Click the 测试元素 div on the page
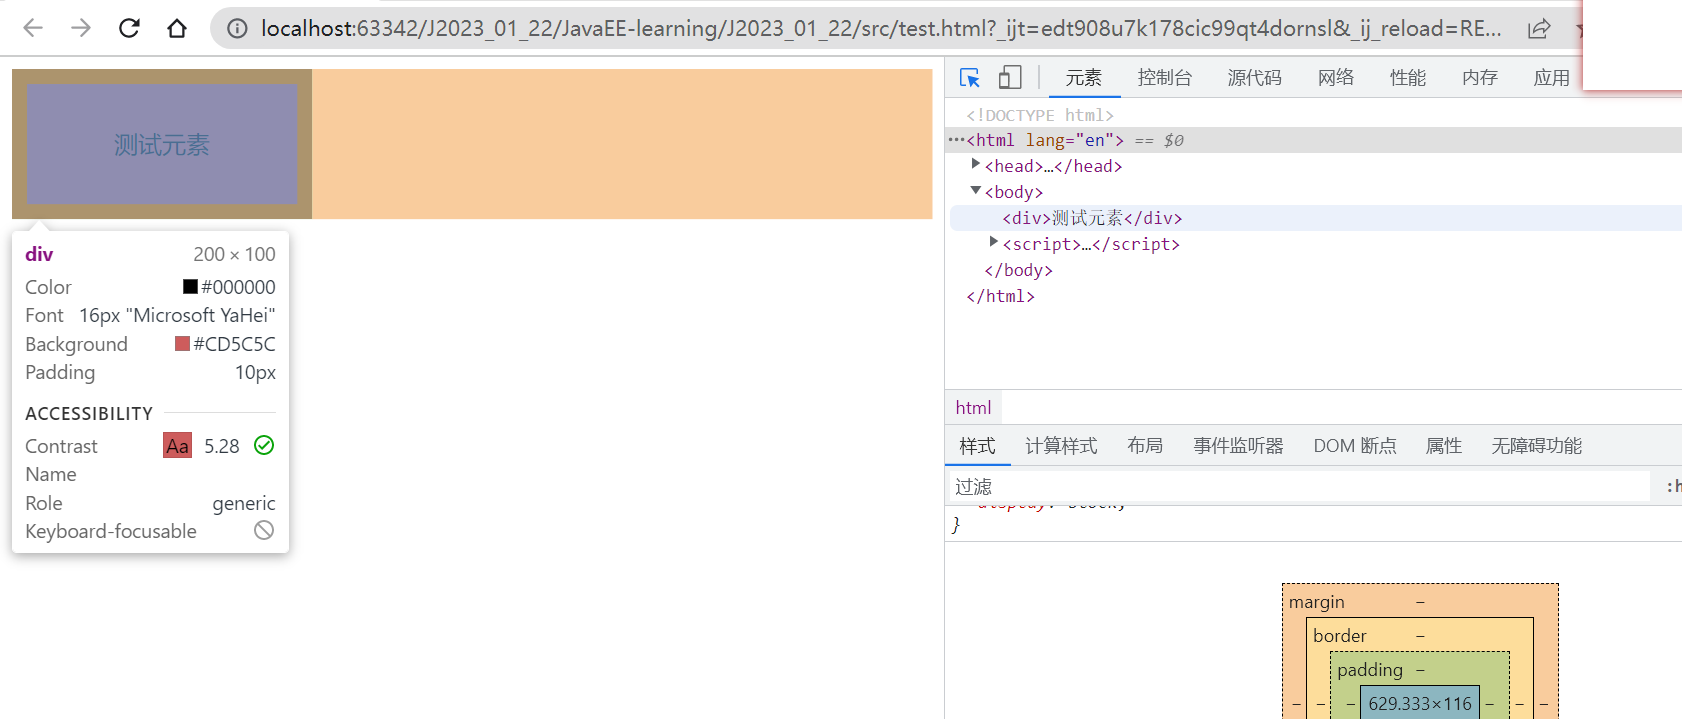 162,144
